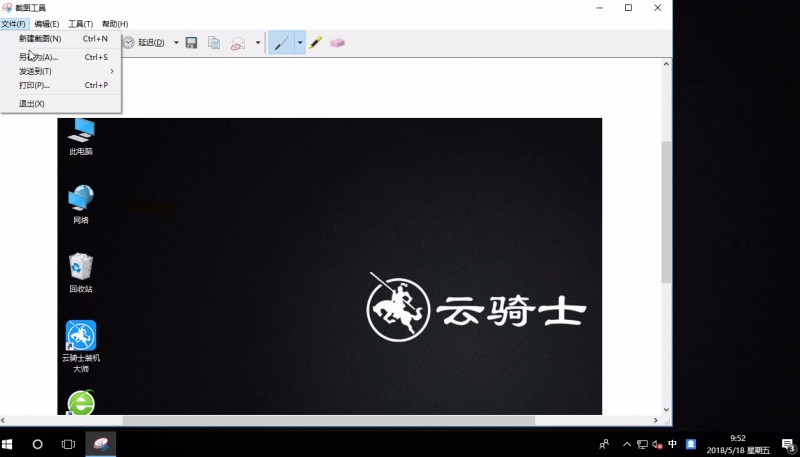800x457 pixels.
Task: Click the network tray icon
Action: point(642,444)
